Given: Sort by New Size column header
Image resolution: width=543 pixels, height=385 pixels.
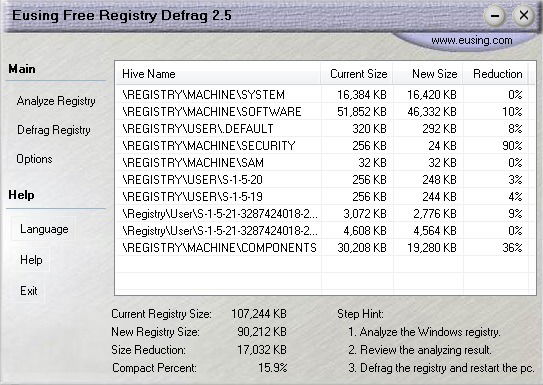Looking at the screenshot, I should pyautogui.click(x=428, y=74).
